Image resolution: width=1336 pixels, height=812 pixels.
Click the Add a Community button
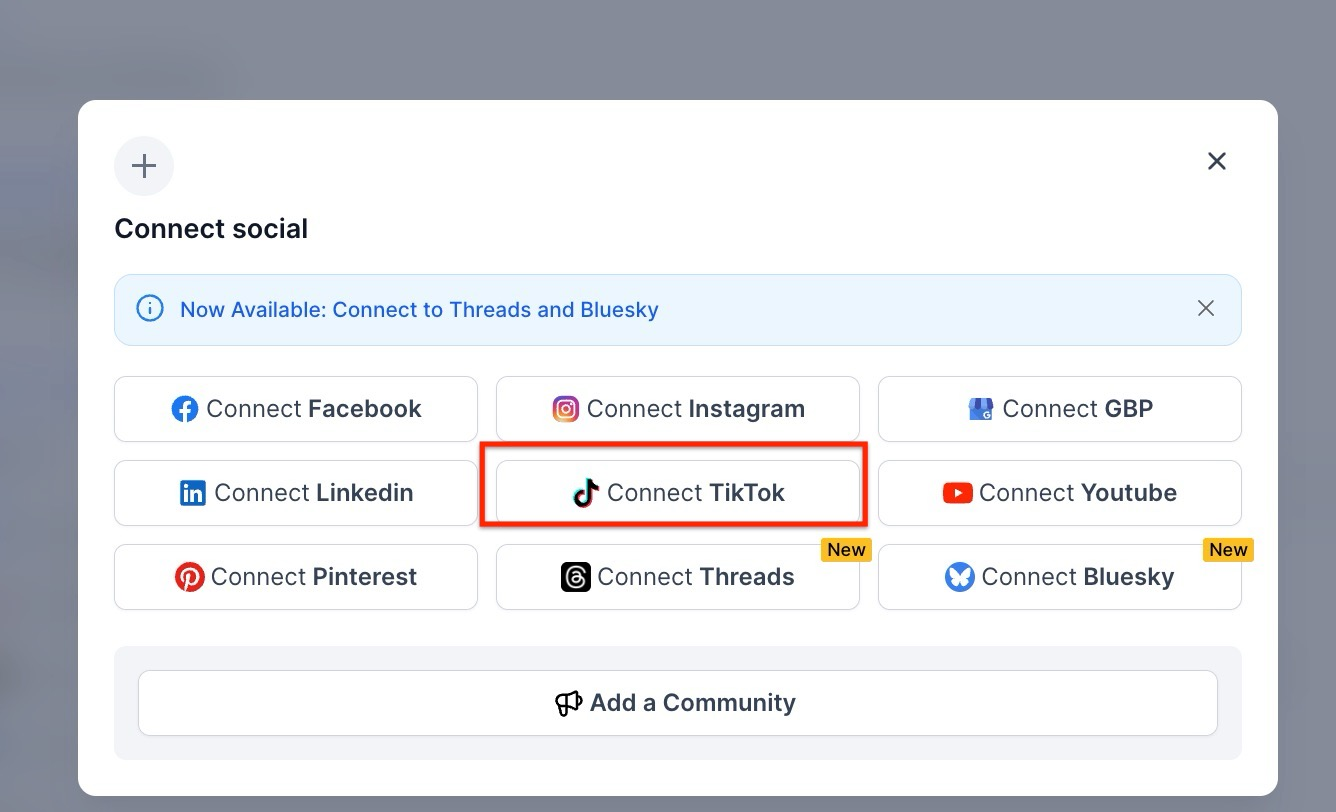pyautogui.click(x=678, y=703)
